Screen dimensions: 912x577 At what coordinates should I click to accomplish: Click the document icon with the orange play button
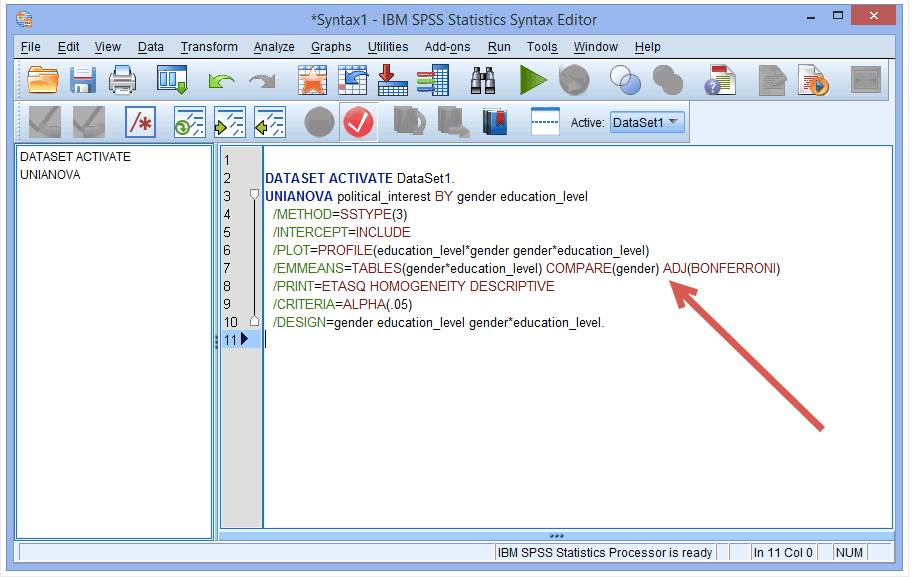coord(813,80)
